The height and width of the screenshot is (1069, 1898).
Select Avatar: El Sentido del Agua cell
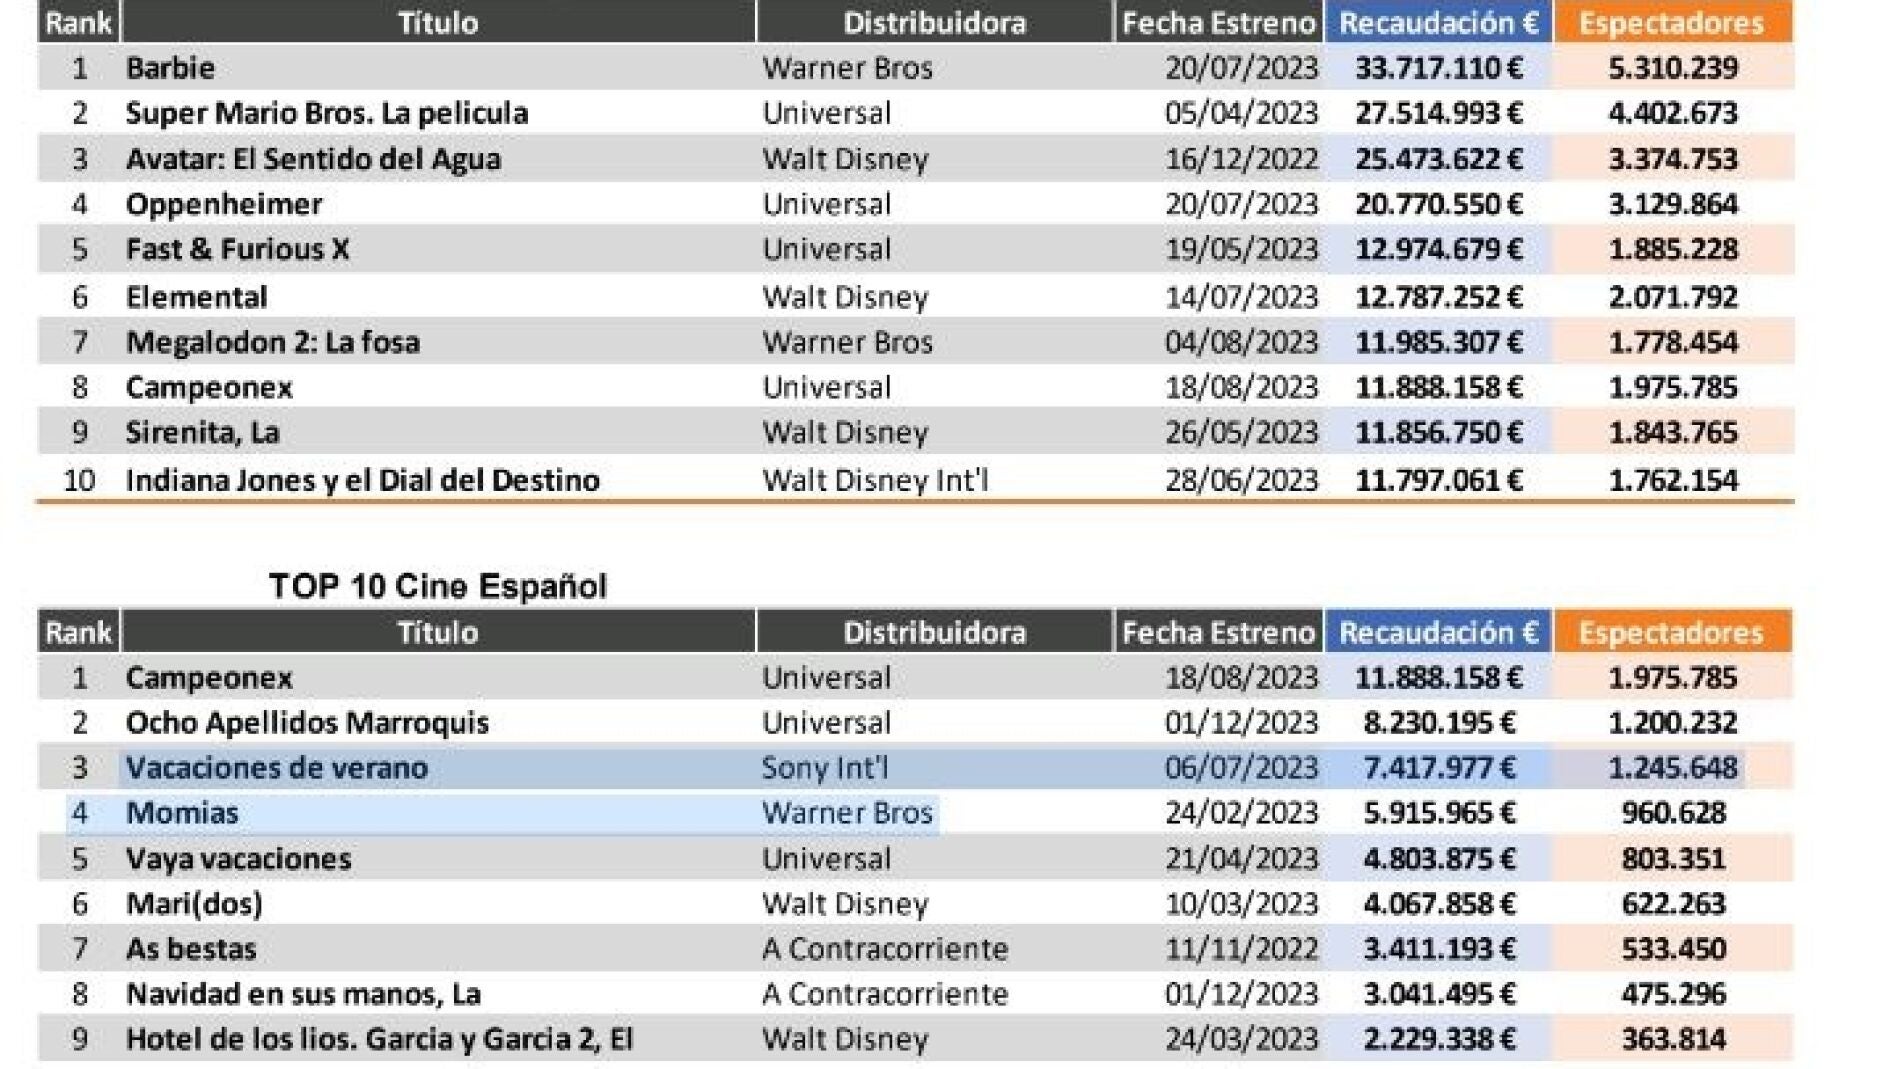[313, 159]
